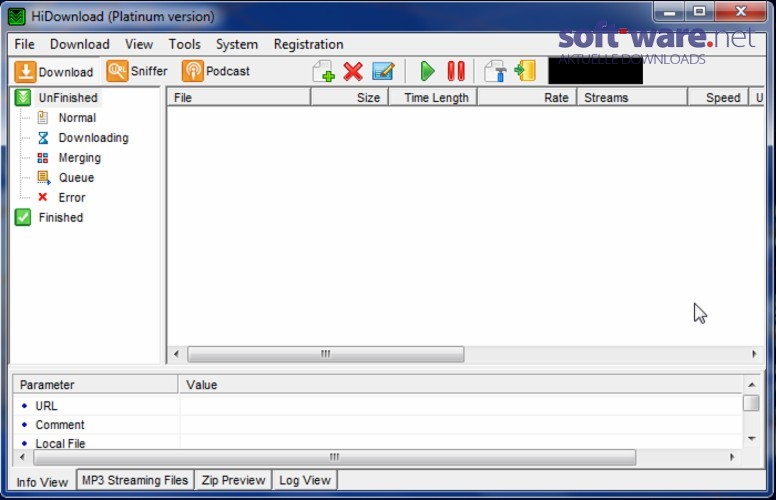Click the Value column header
This screenshot has width=776, height=500.
[460, 385]
